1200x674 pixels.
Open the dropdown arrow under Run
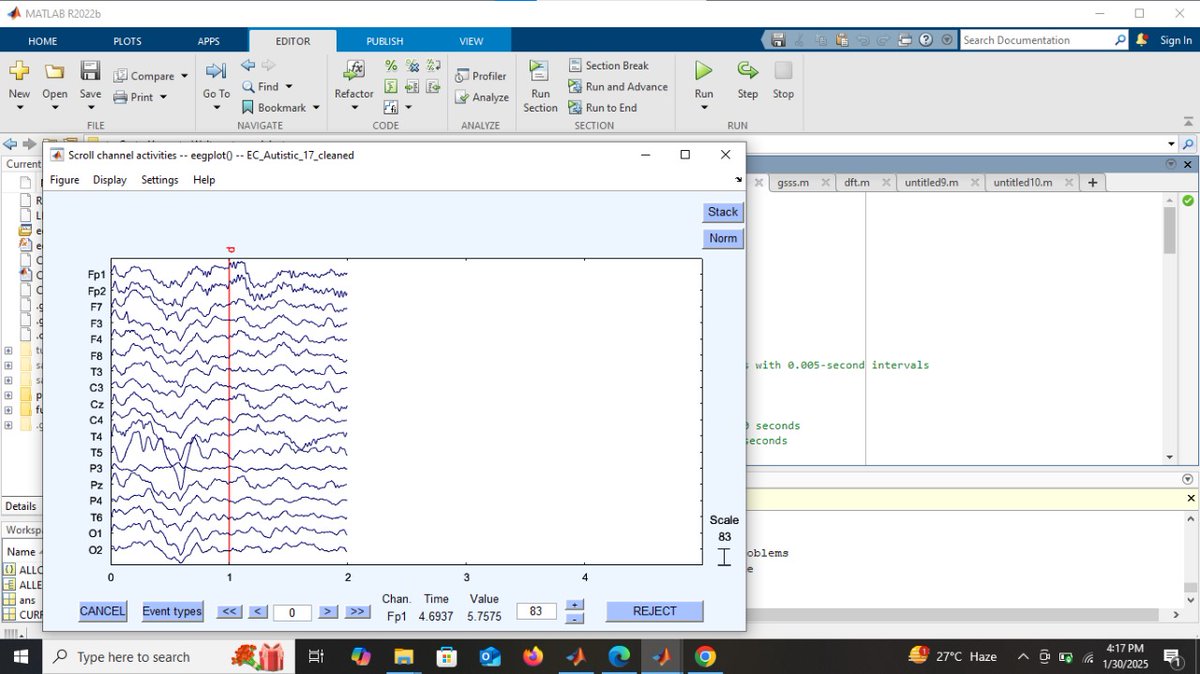tap(704, 108)
